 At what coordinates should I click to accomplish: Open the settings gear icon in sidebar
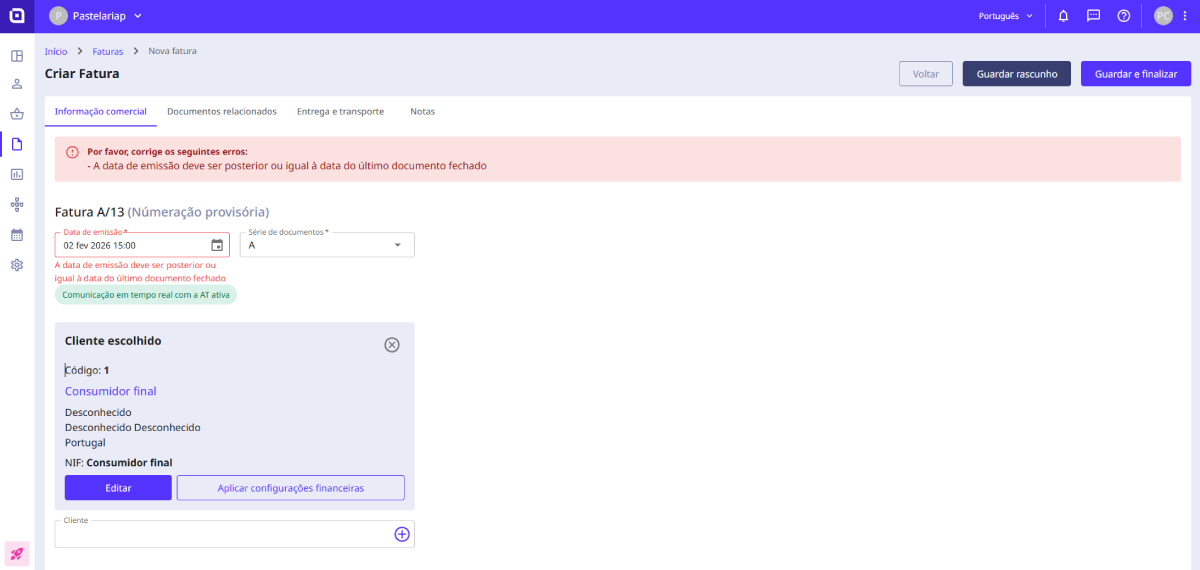pos(17,265)
